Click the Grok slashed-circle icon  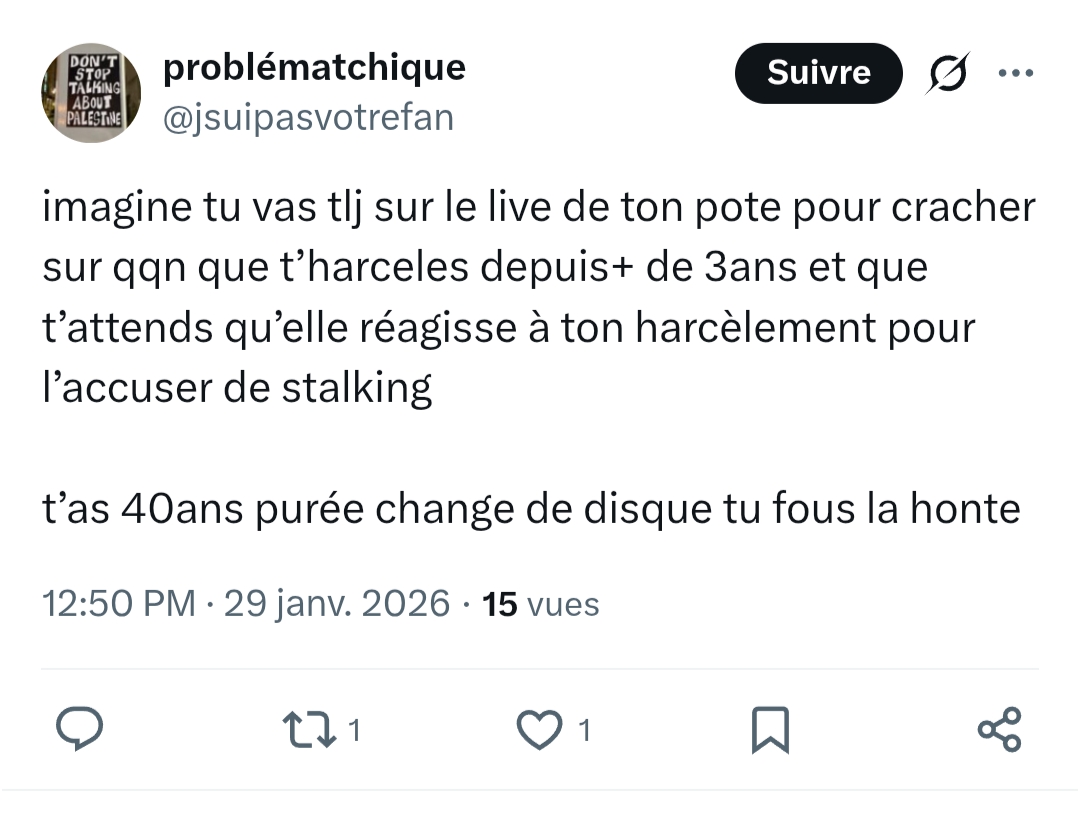[945, 73]
